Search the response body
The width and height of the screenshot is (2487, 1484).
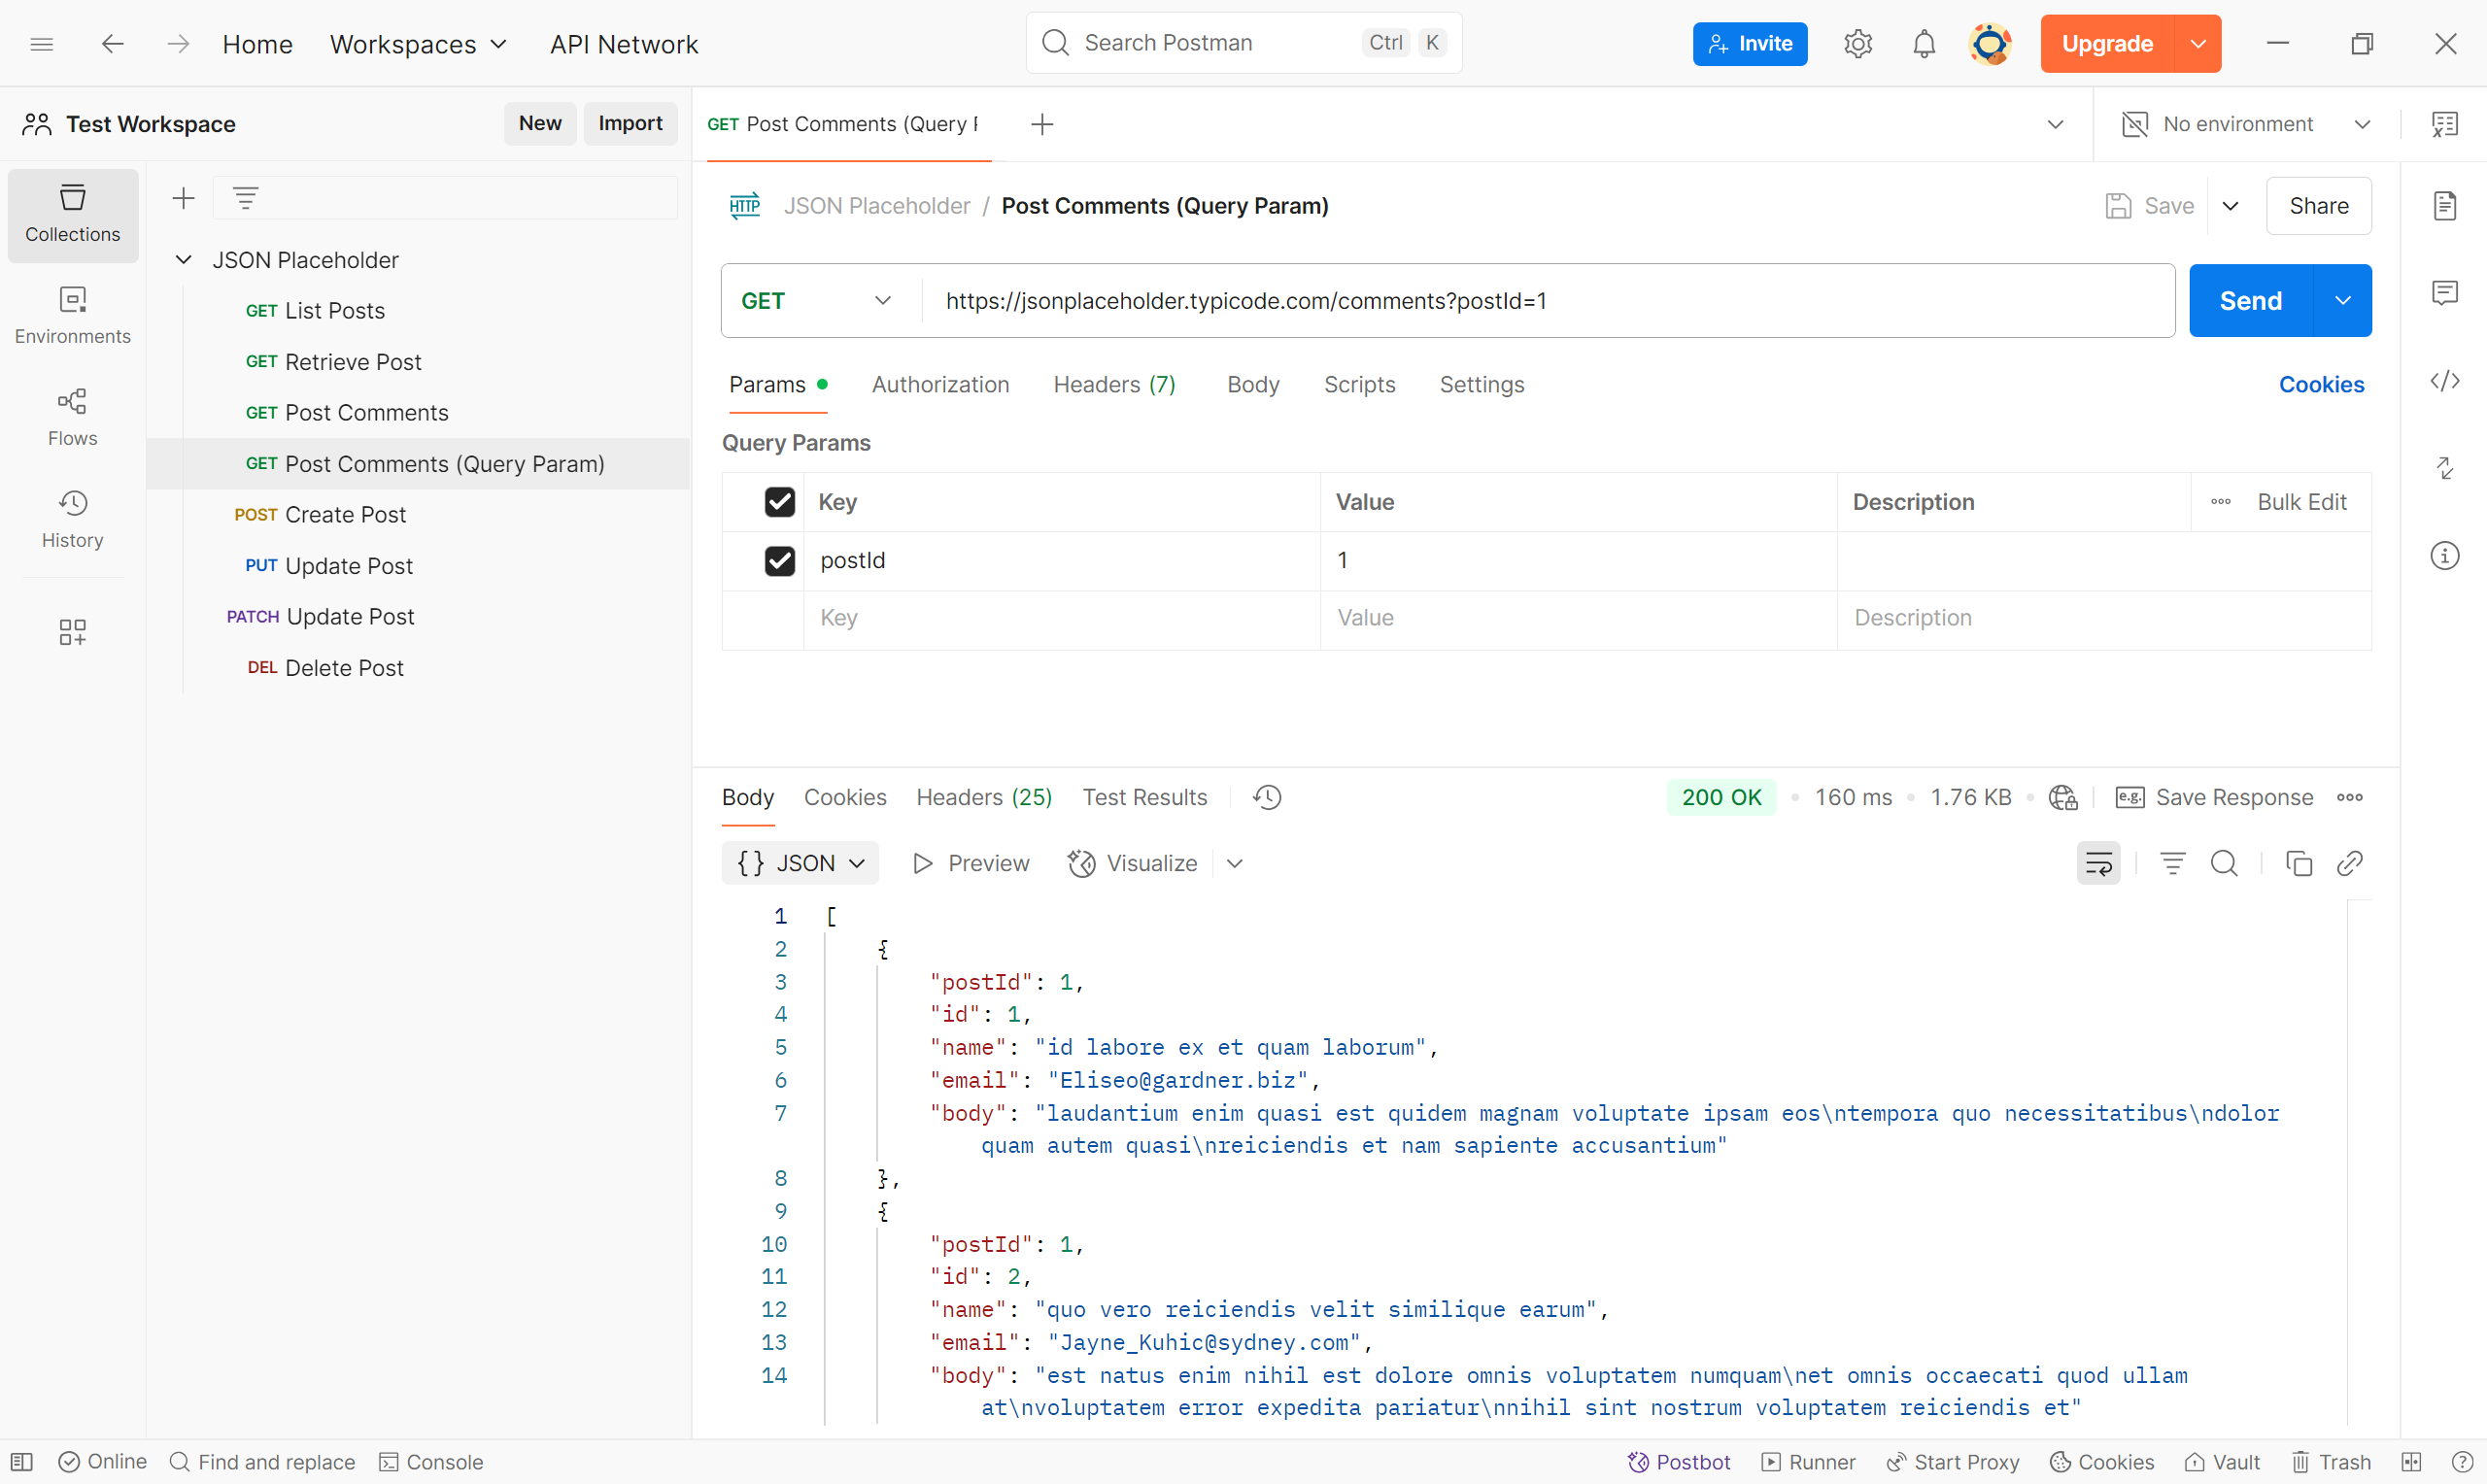point(2224,863)
